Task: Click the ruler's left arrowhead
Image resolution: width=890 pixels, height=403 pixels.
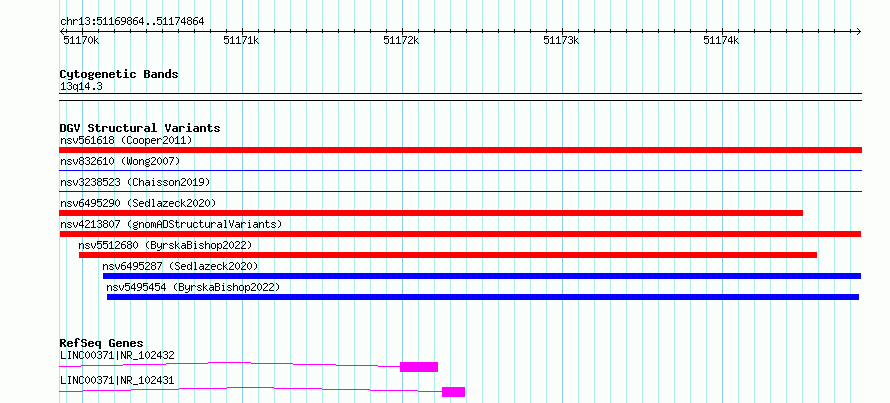Action: coord(62,31)
